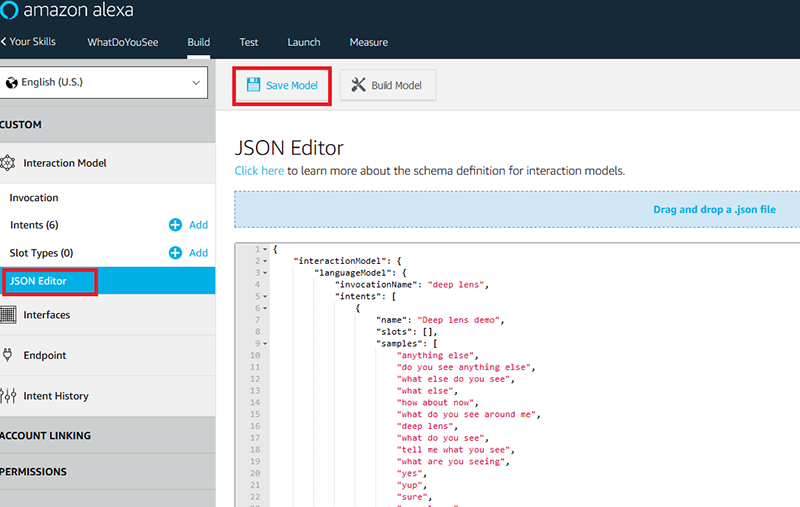
Task: Collapse the intents array fold arrow on line 5
Action: click(x=263, y=296)
